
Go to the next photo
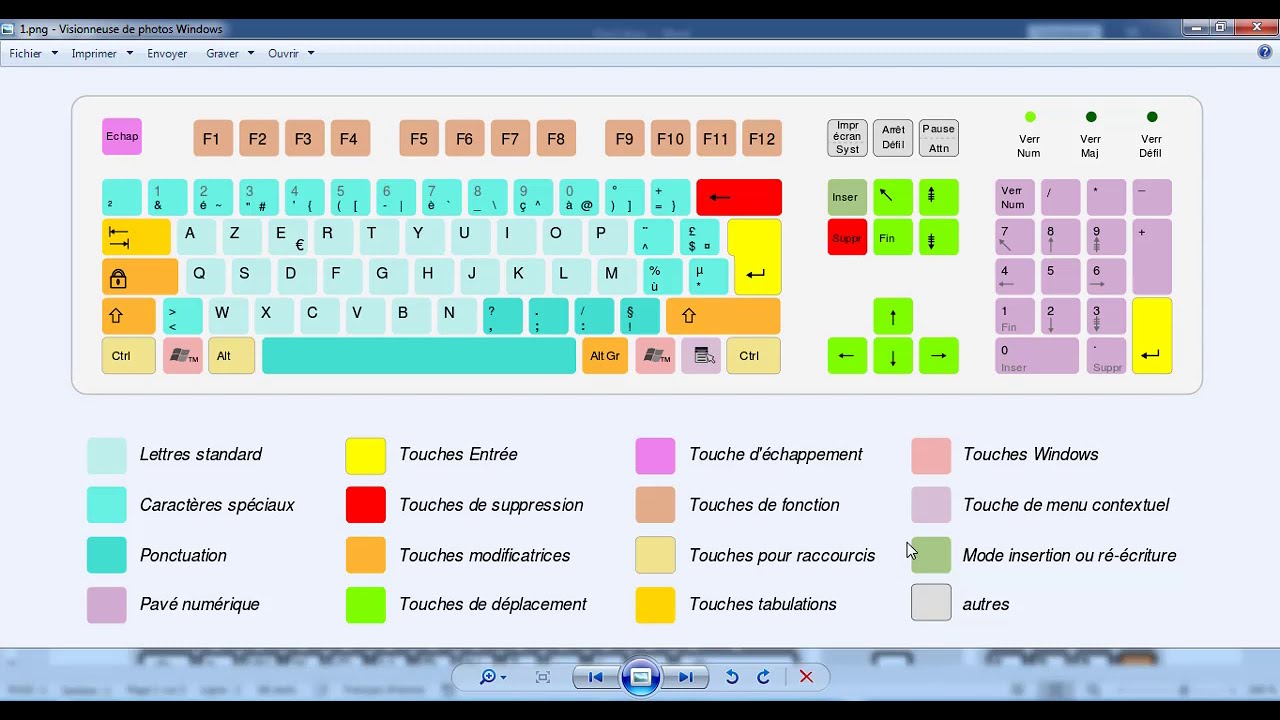[686, 677]
